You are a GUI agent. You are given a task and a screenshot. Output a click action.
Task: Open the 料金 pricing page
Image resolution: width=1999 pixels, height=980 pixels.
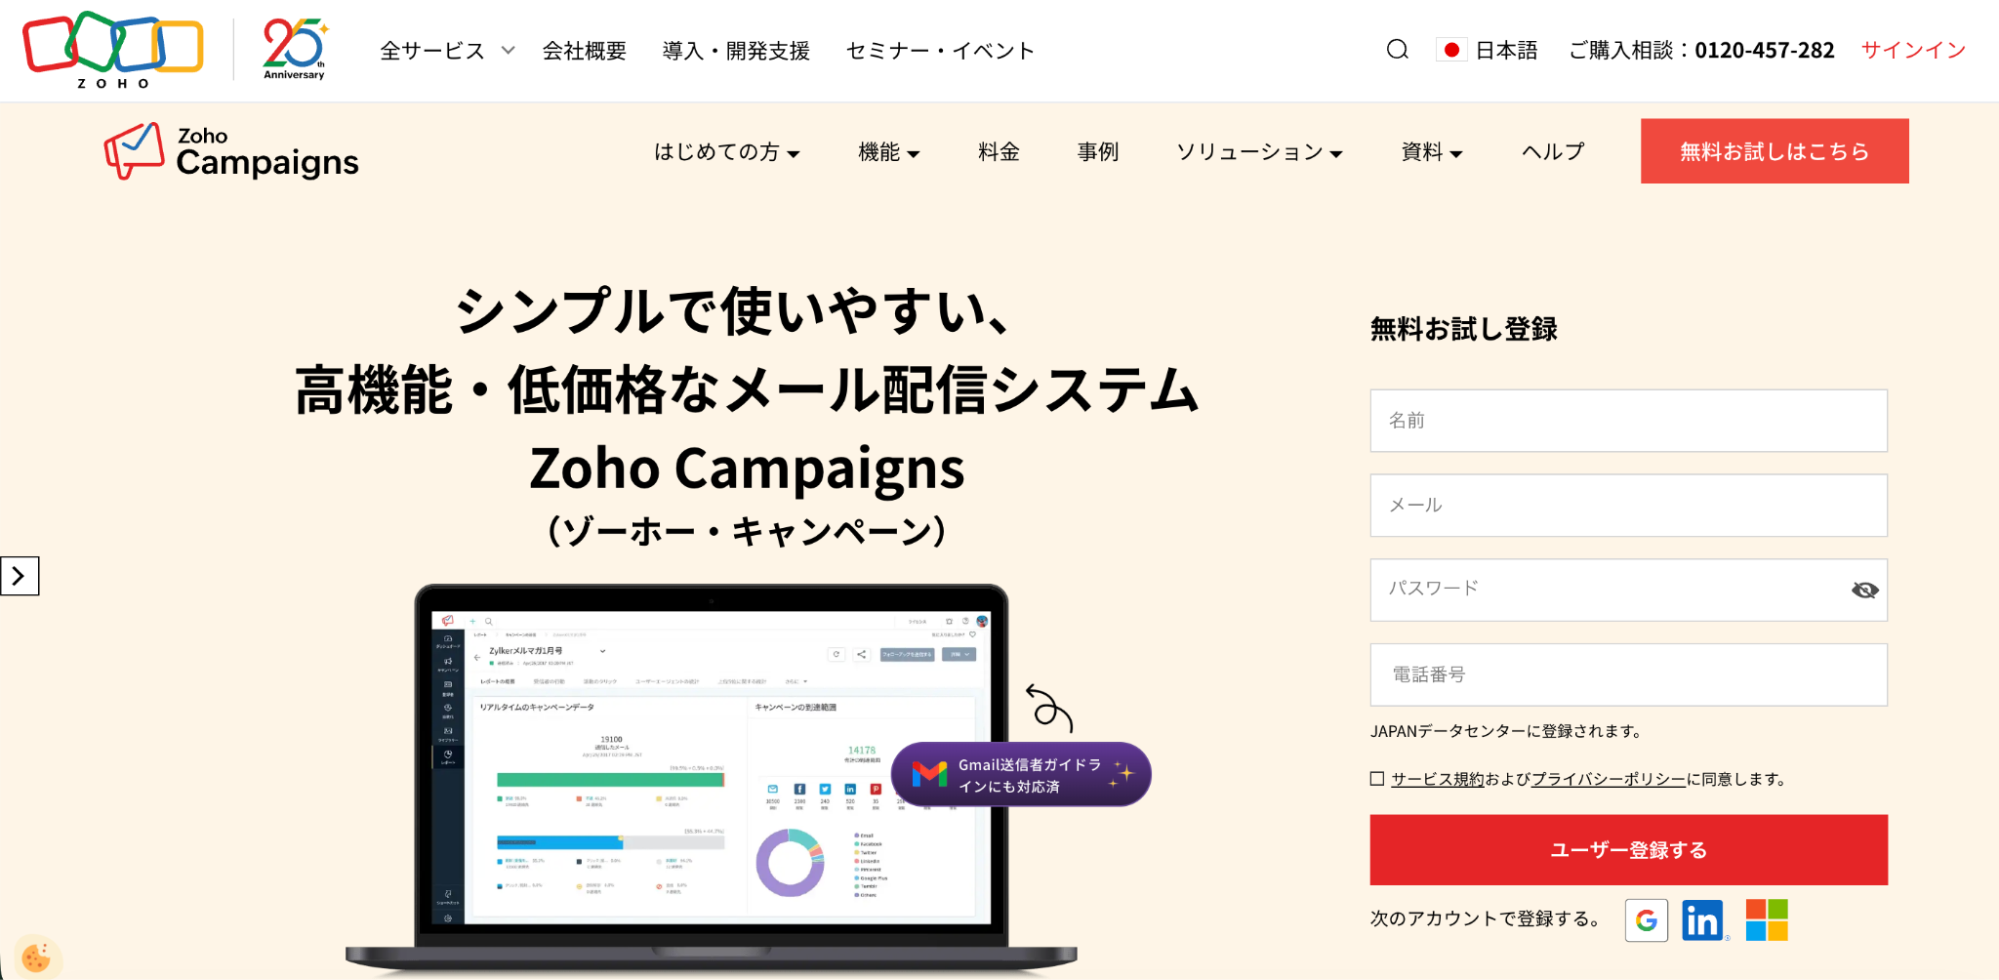(x=998, y=152)
